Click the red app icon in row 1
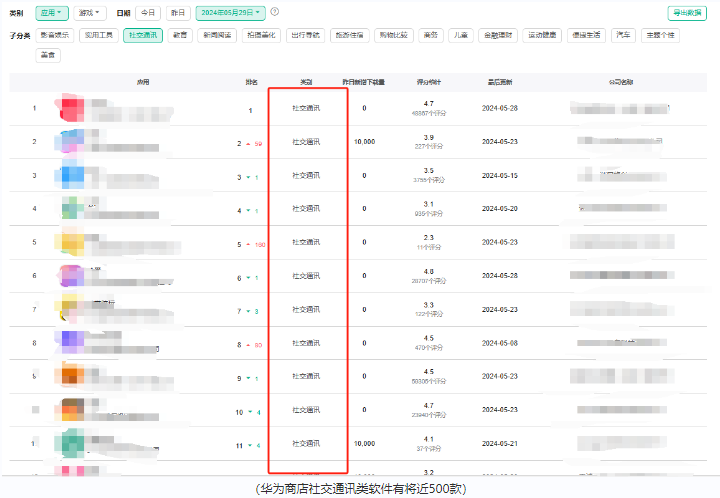The width and height of the screenshot is (720, 498). pyautogui.click(x=73, y=108)
